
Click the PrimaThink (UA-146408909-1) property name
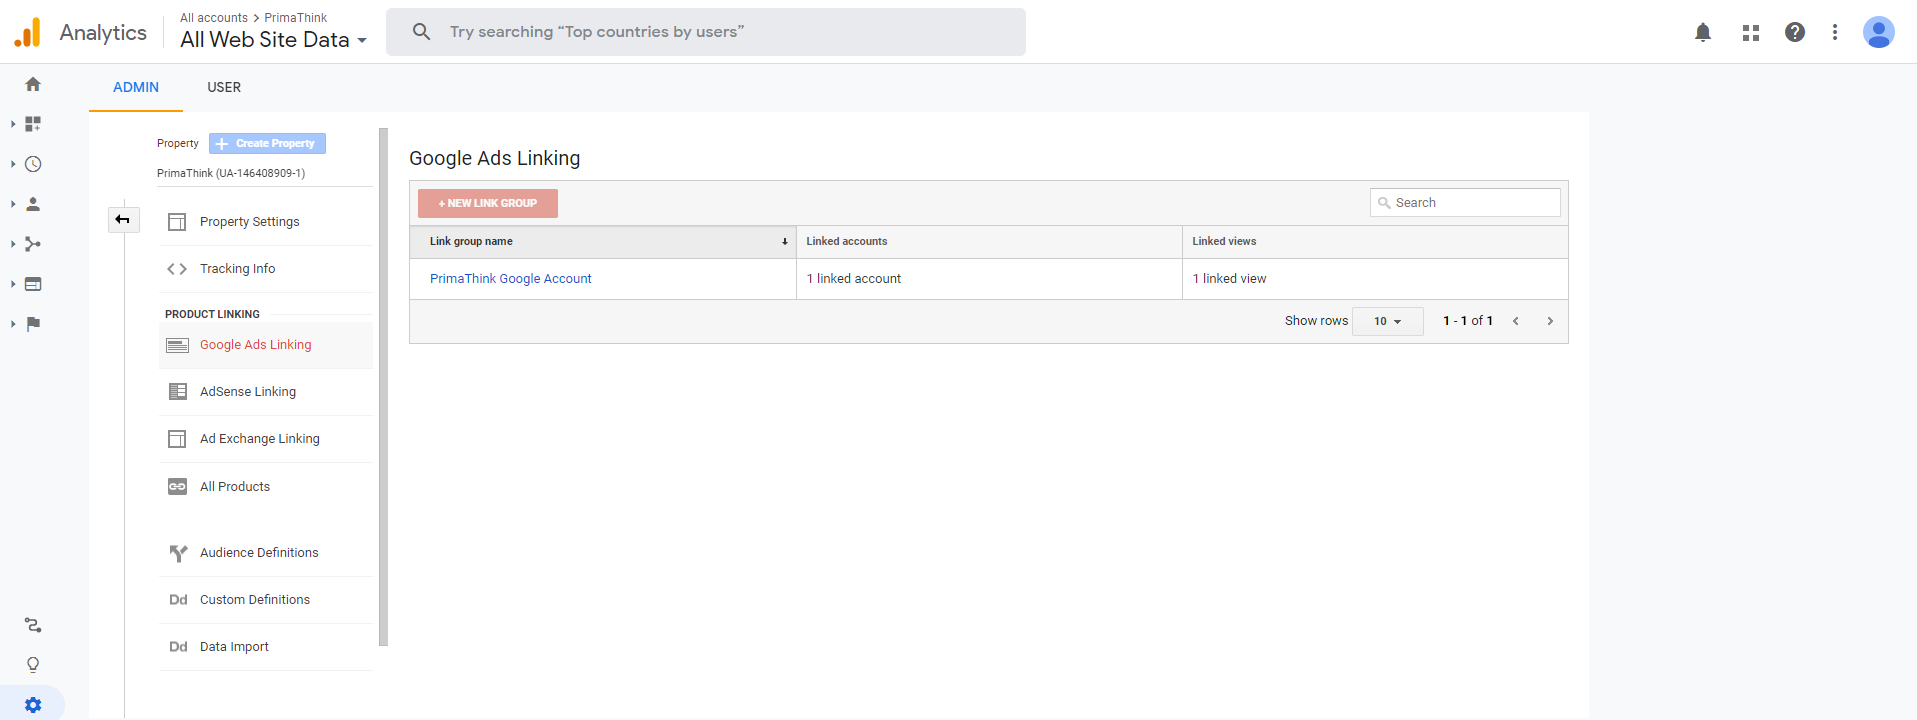231,173
